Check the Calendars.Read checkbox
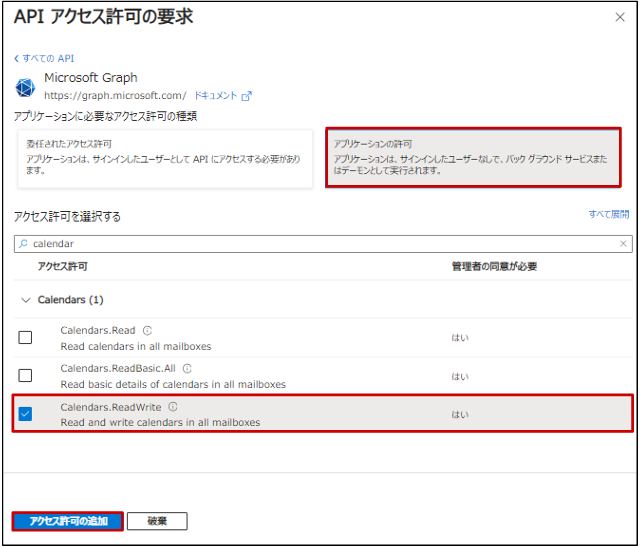Screen dimensions: 640x547 coord(25,338)
